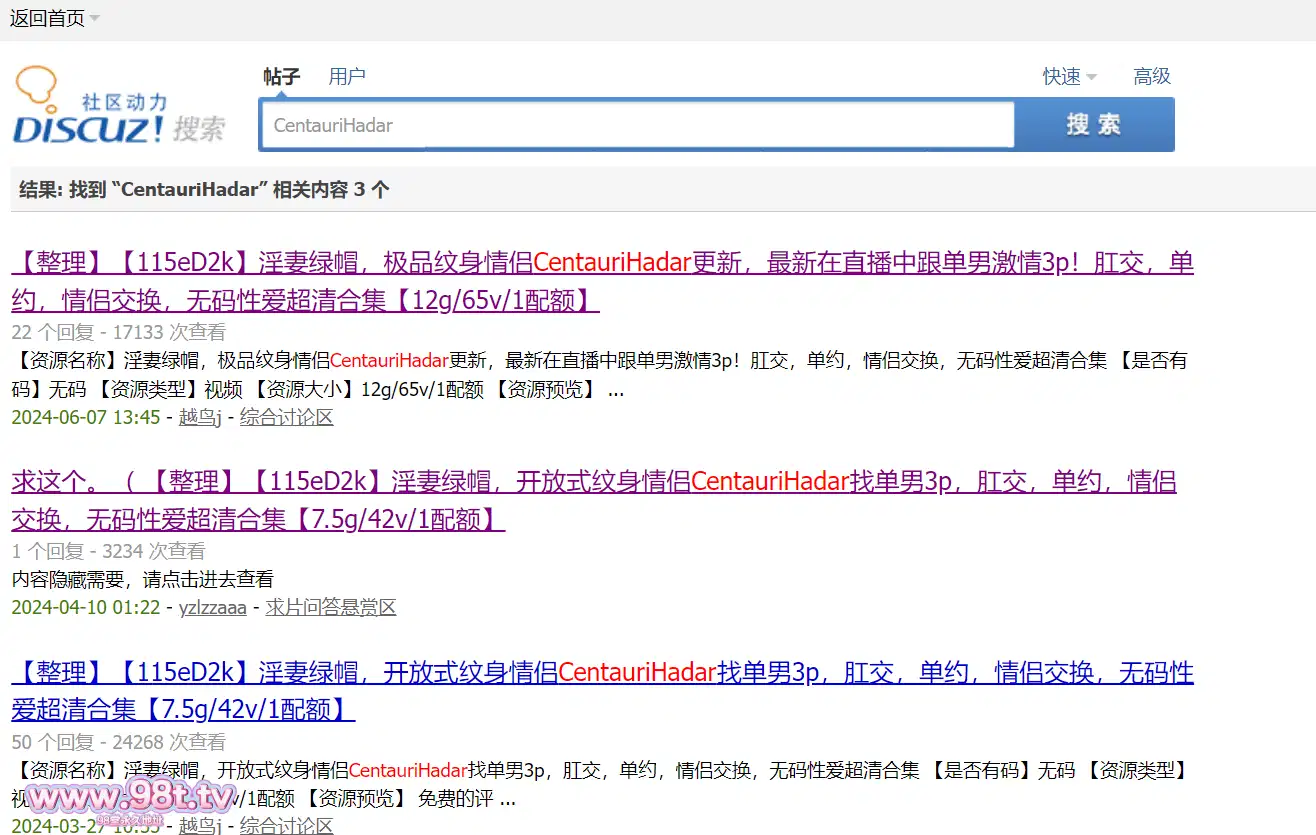Screen dimensions: 1316x835
Task: Open the 求片问答悬赏区 forum link
Action: click(x=331, y=607)
